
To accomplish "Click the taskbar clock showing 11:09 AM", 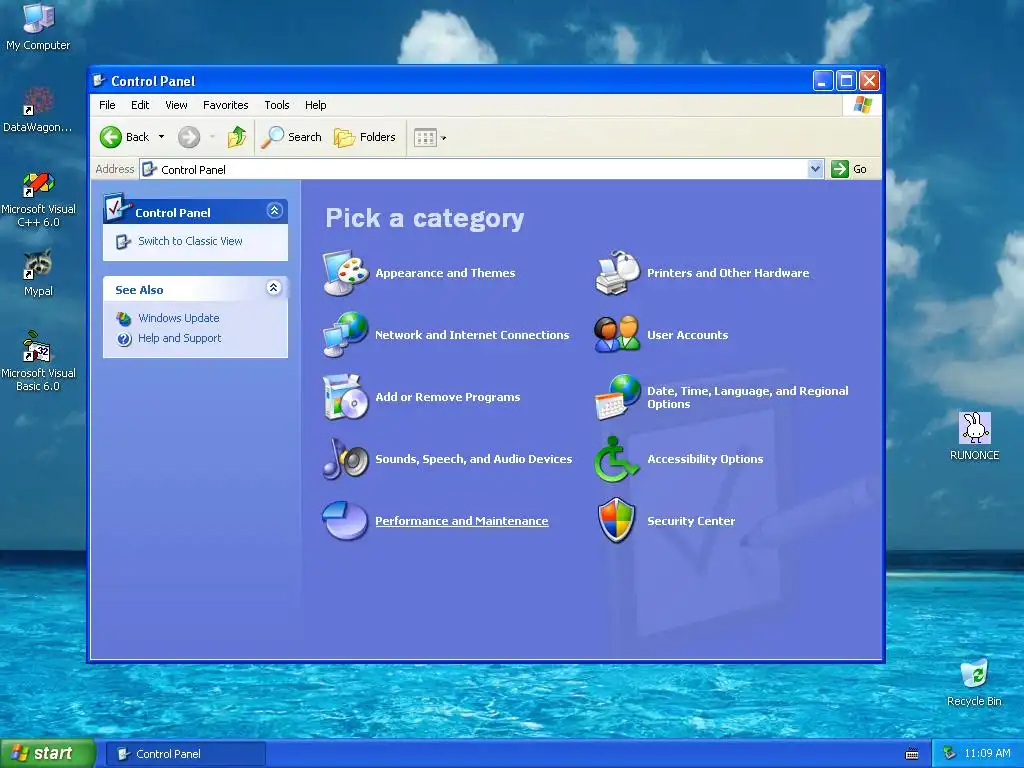I will click(x=987, y=754).
